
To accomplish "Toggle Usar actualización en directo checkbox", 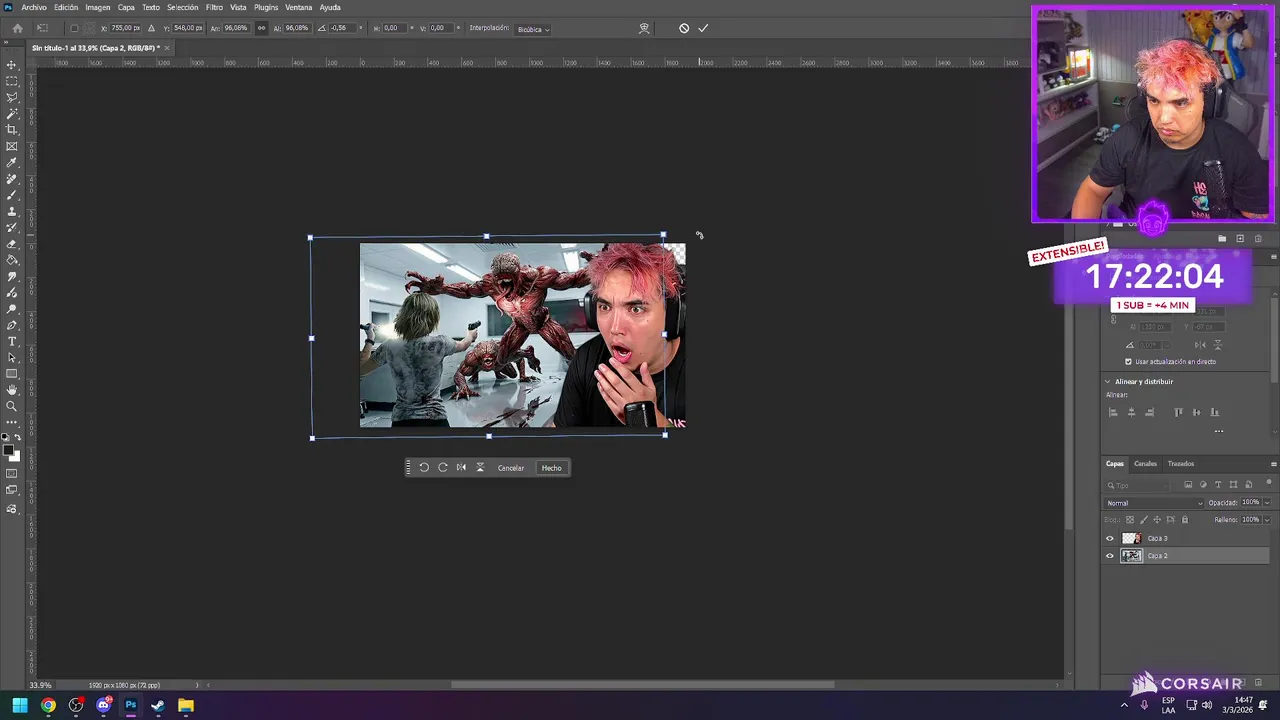I will click(1128, 362).
